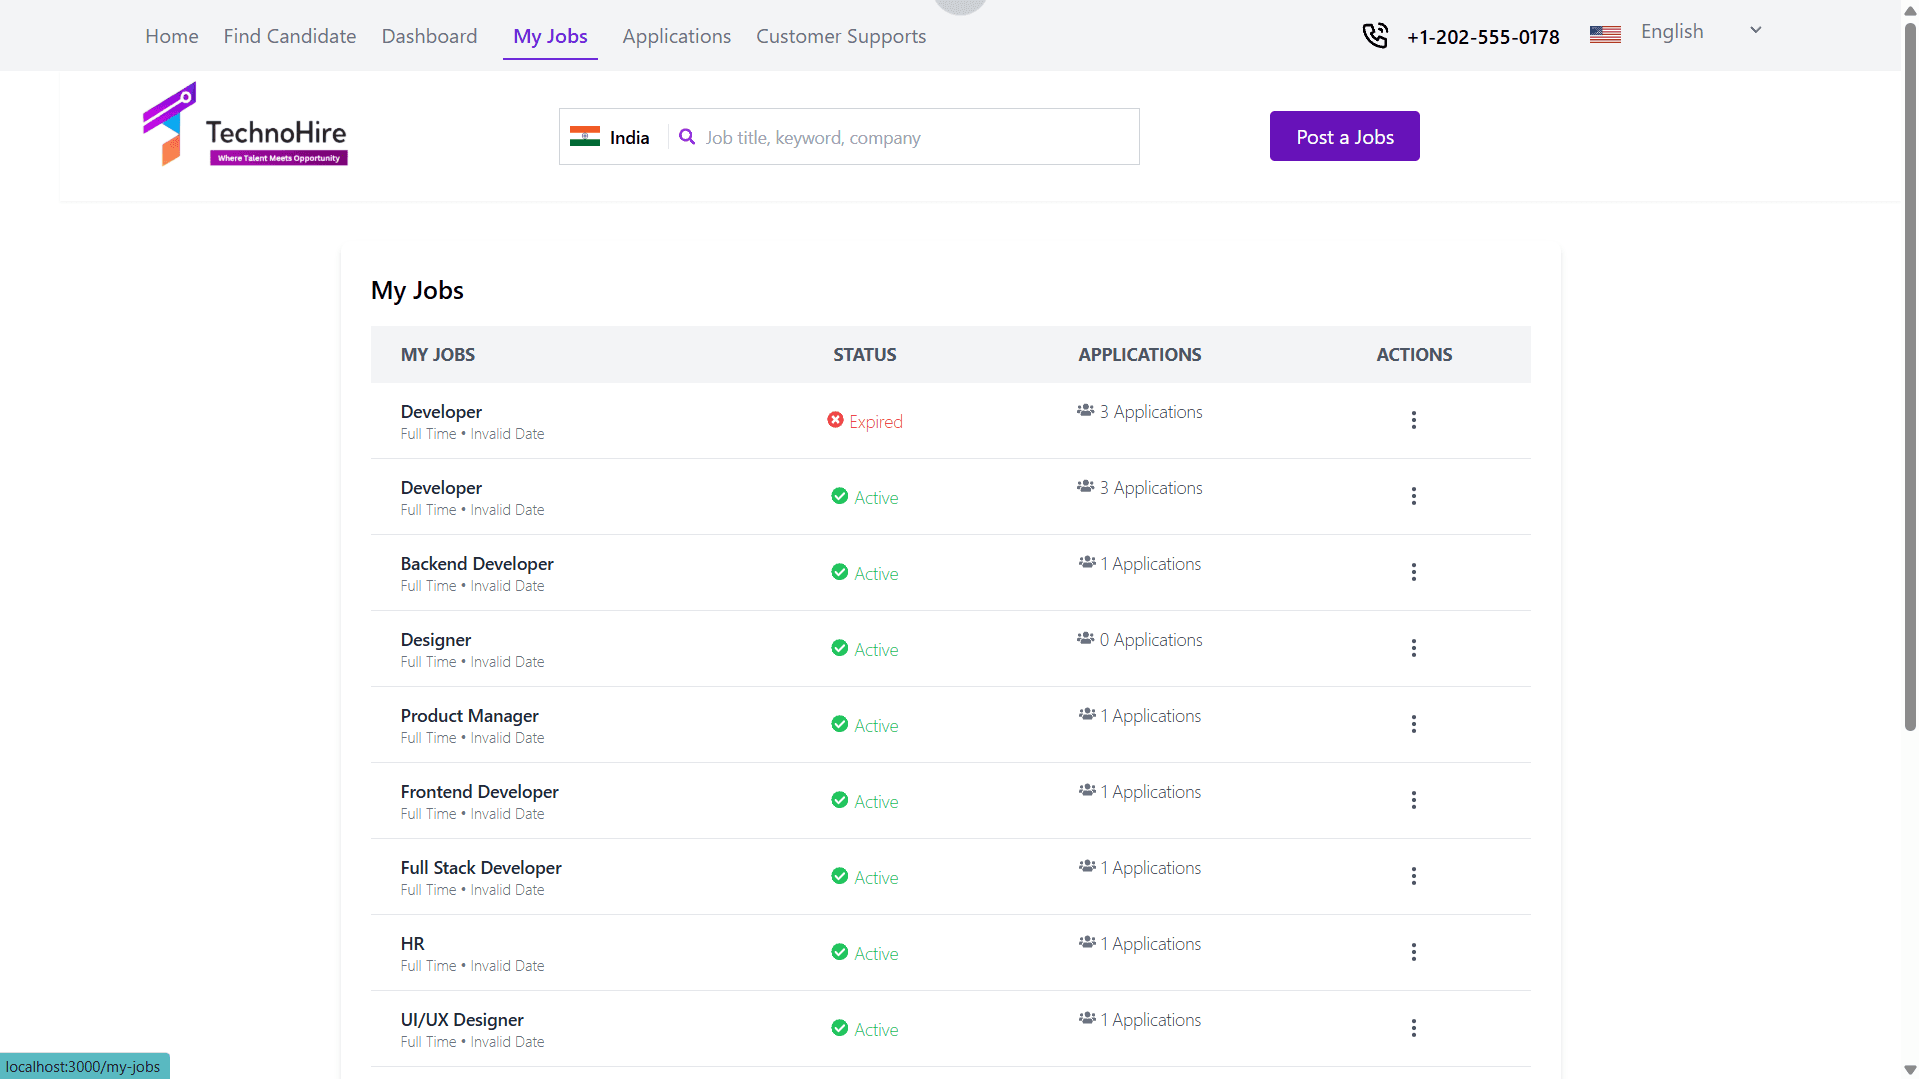The image size is (1919, 1079).
Task: Click the India flag in search bar
Action: pos(585,137)
